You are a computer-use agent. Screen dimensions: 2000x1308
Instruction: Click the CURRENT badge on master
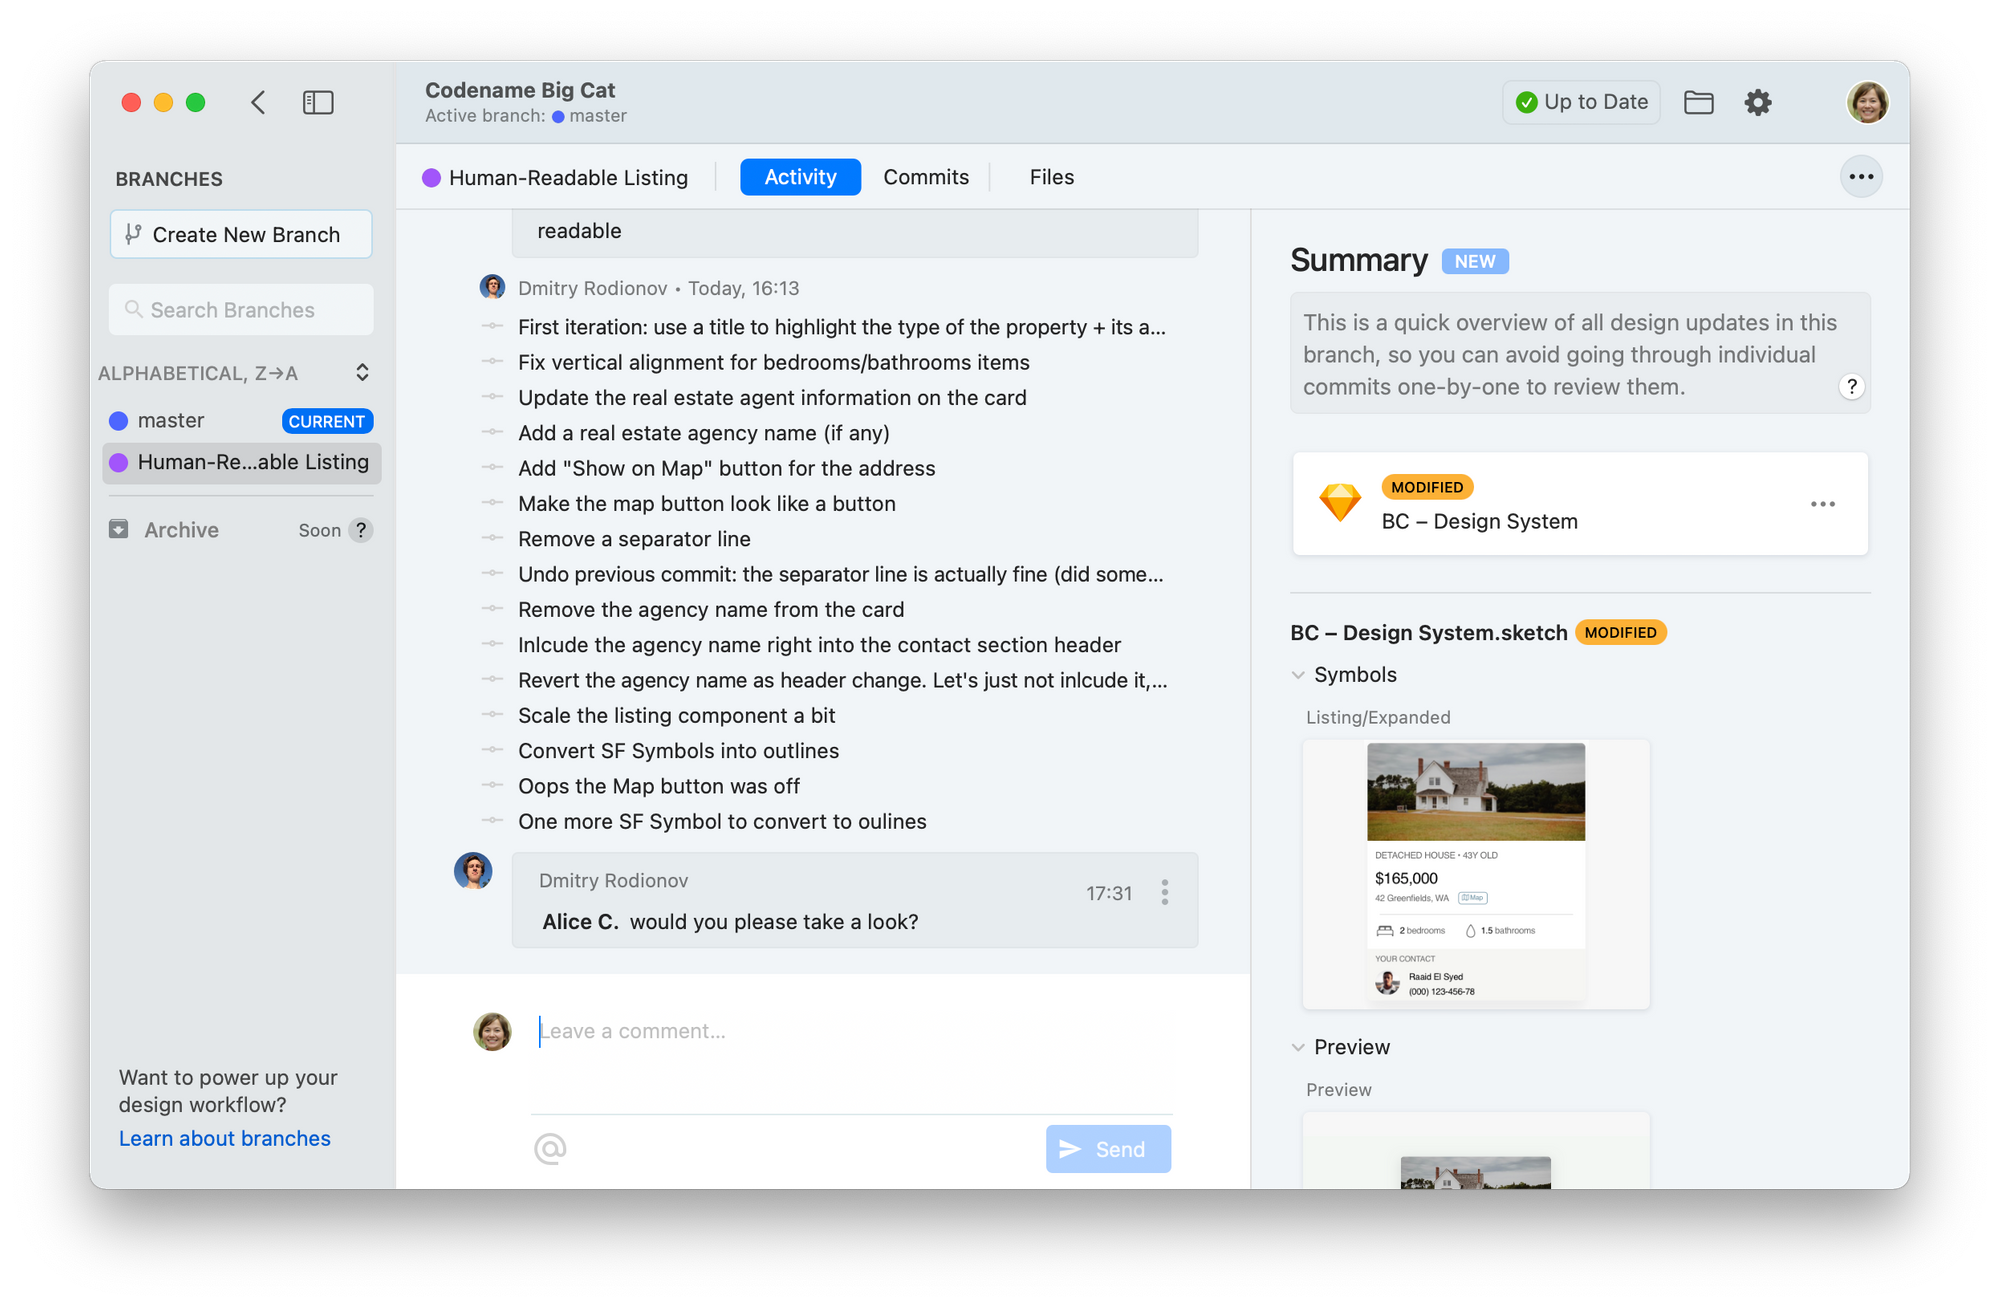[327, 421]
